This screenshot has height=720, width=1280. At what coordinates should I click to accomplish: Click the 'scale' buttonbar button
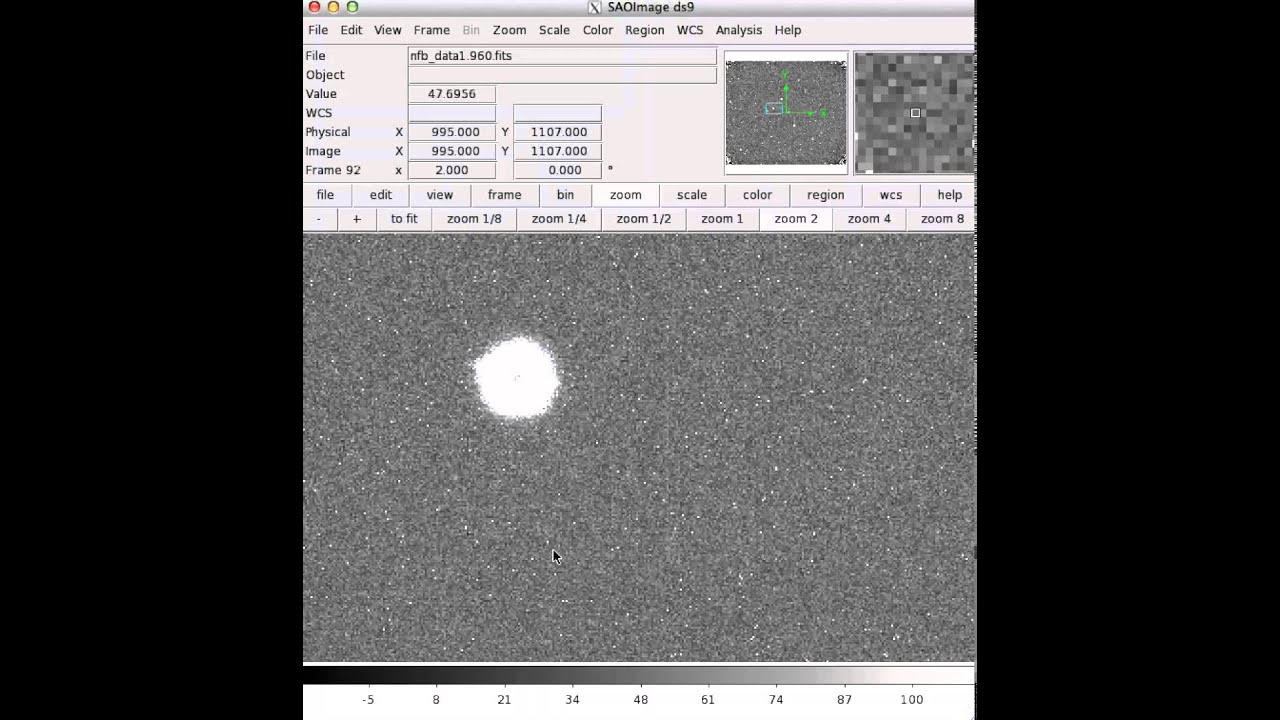click(692, 195)
